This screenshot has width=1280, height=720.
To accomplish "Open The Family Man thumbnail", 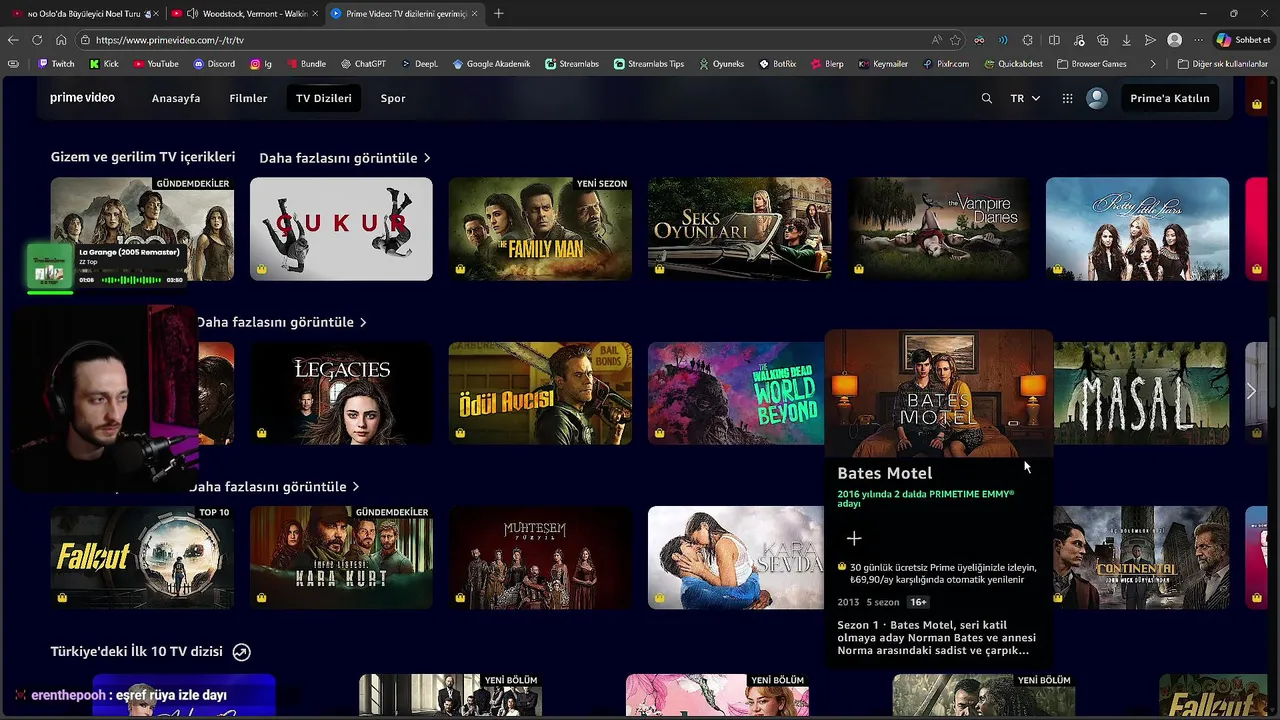I will click(540, 229).
